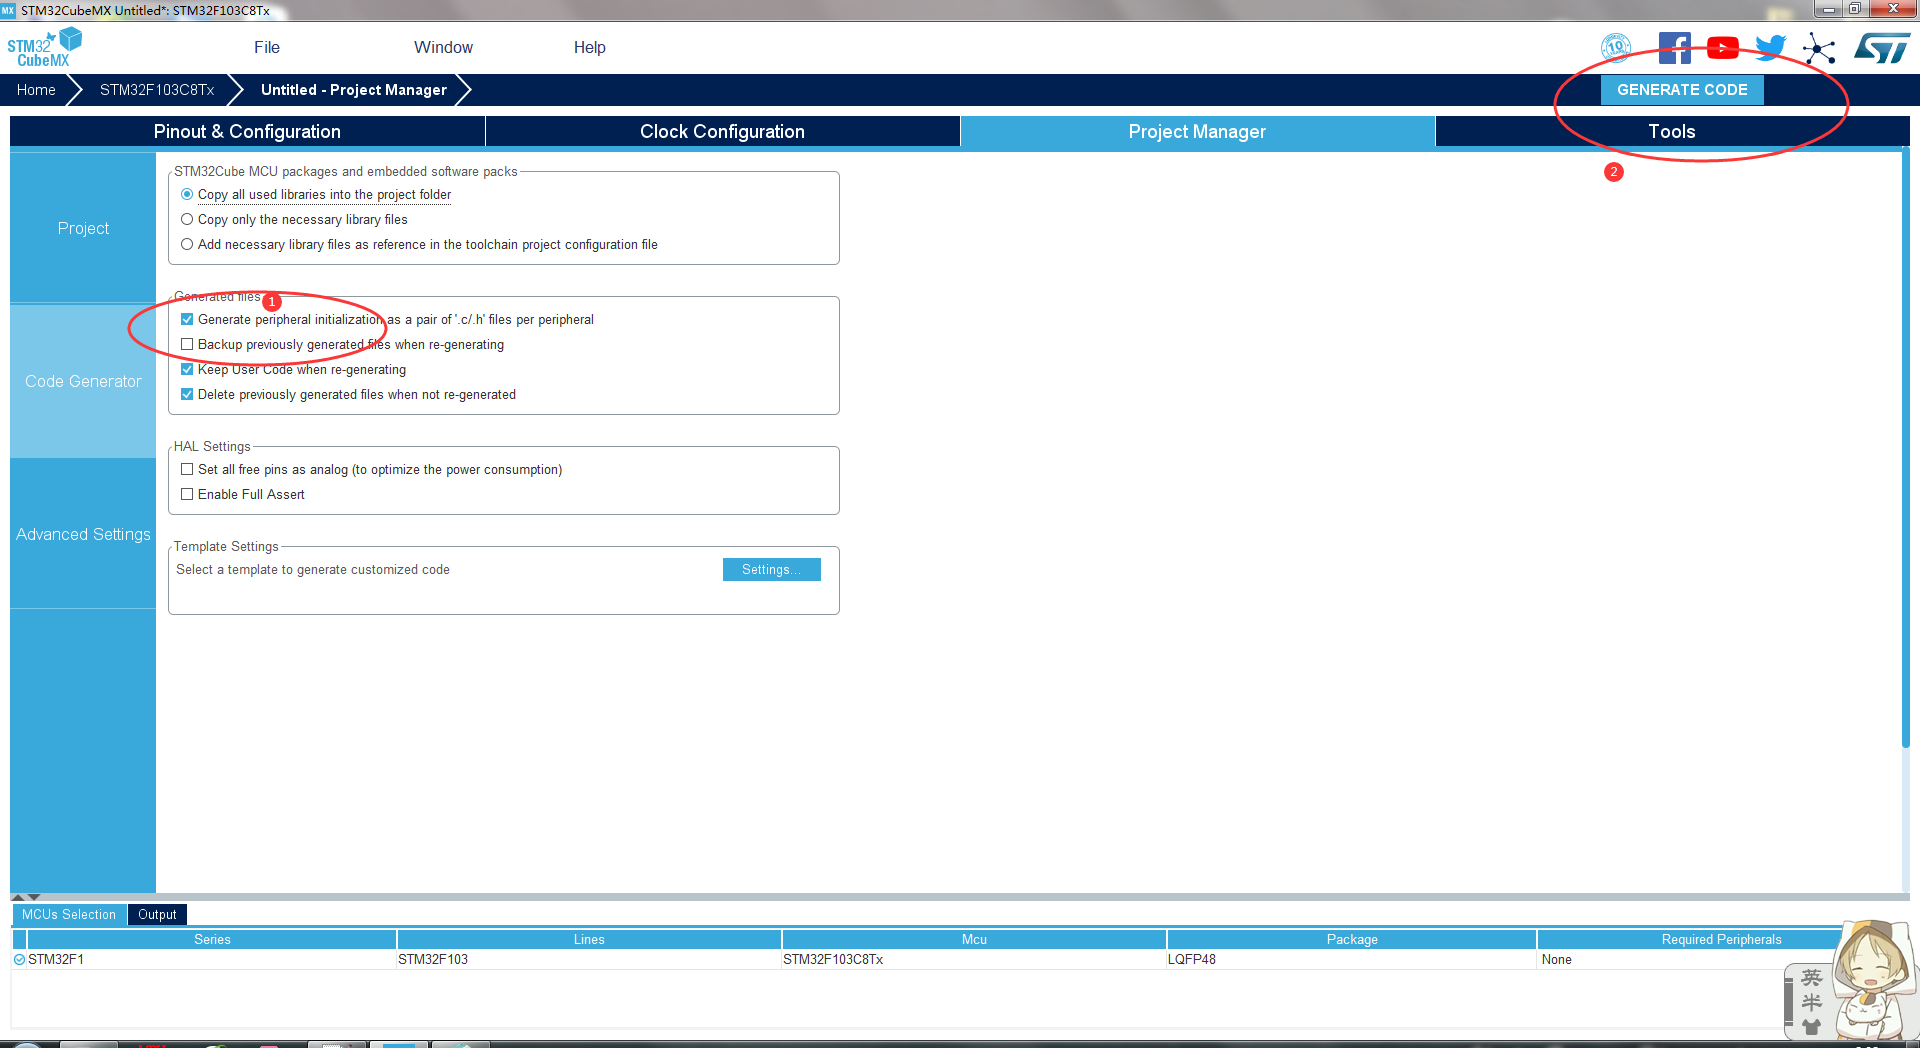Open the Help menu

click(589, 47)
